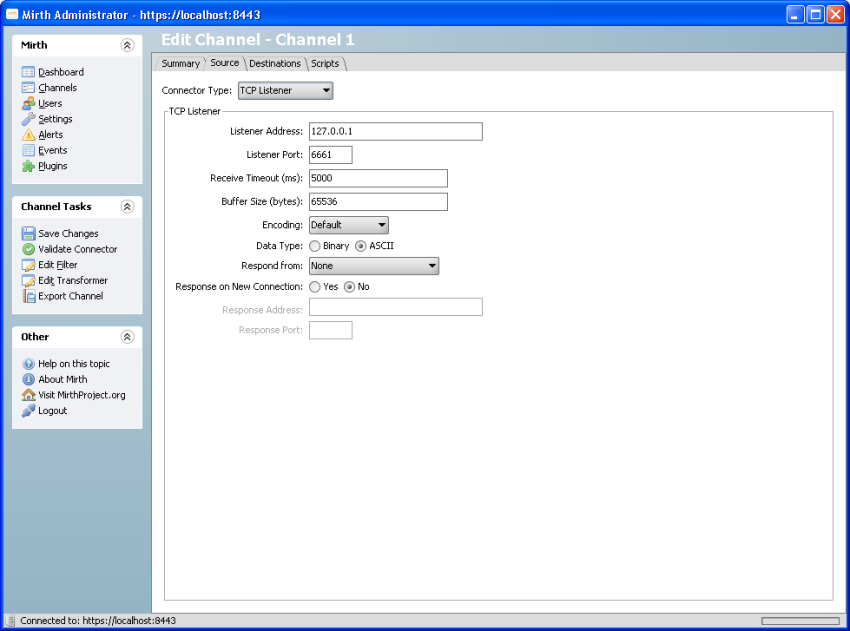The height and width of the screenshot is (631, 850).
Task: Click the Logout link
Action: tap(53, 411)
